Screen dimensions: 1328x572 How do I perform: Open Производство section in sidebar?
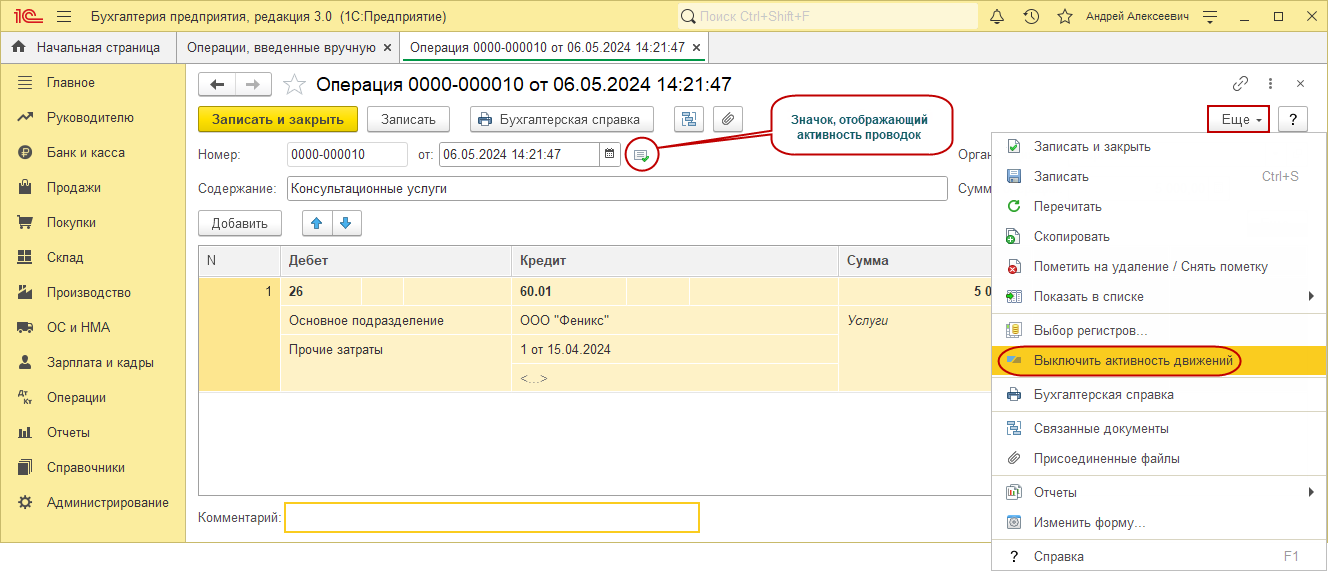[93, 292]
